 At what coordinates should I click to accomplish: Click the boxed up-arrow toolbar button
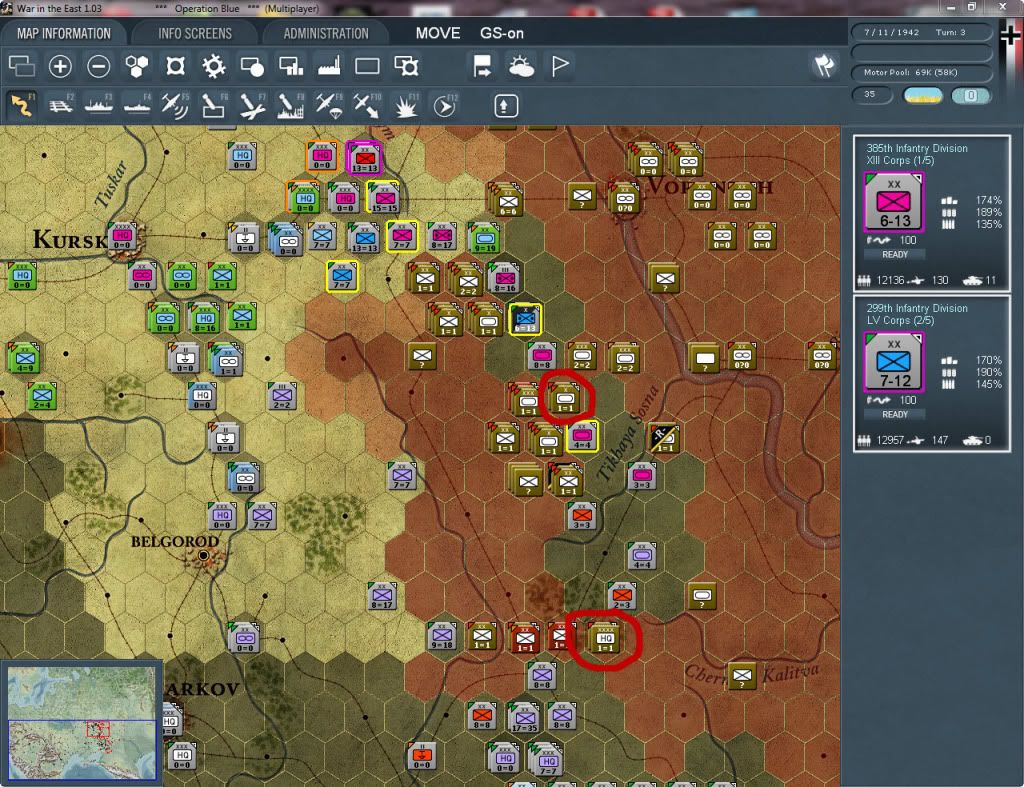pos(505,106)
